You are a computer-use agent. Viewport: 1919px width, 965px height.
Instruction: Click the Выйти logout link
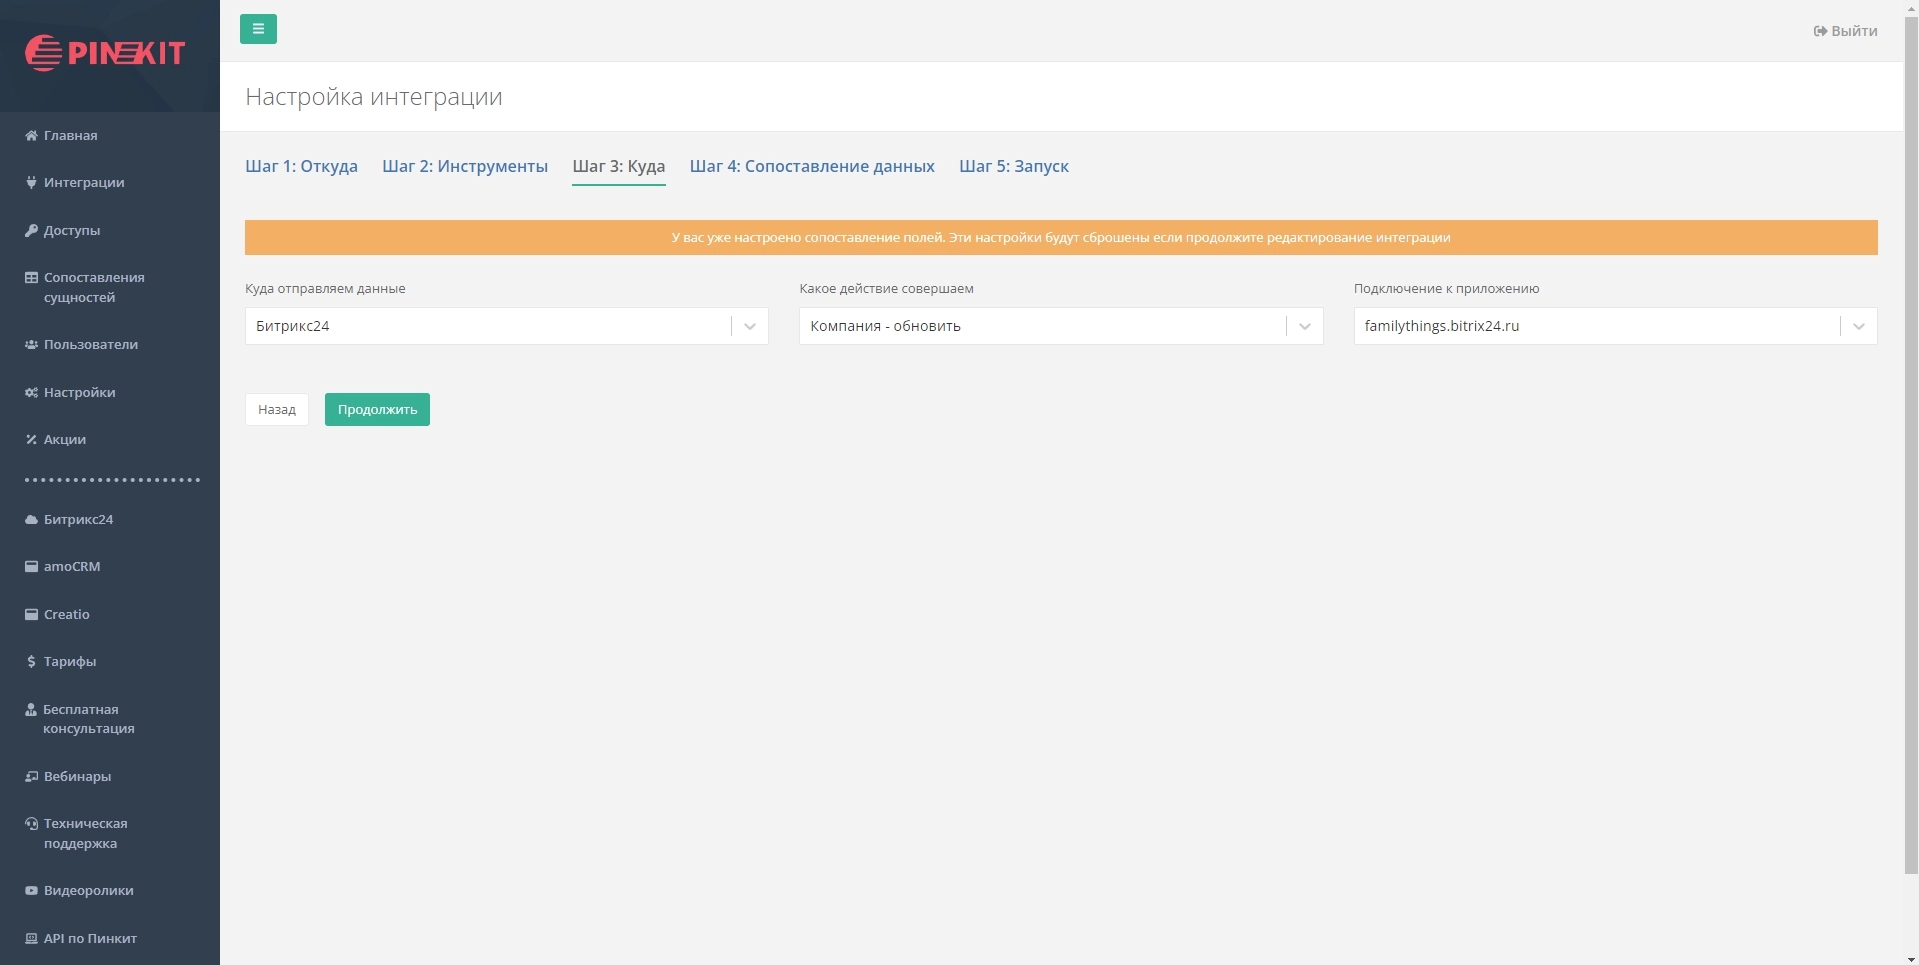[1845, 31]
